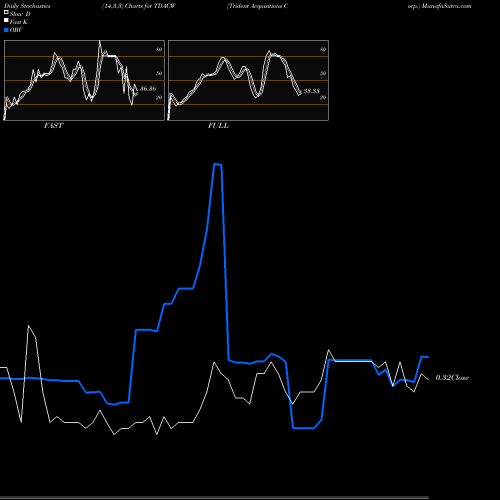This screenshot has height=500, width=500.
Task: Click the FAST chart label
Action: tap(53, 126)
